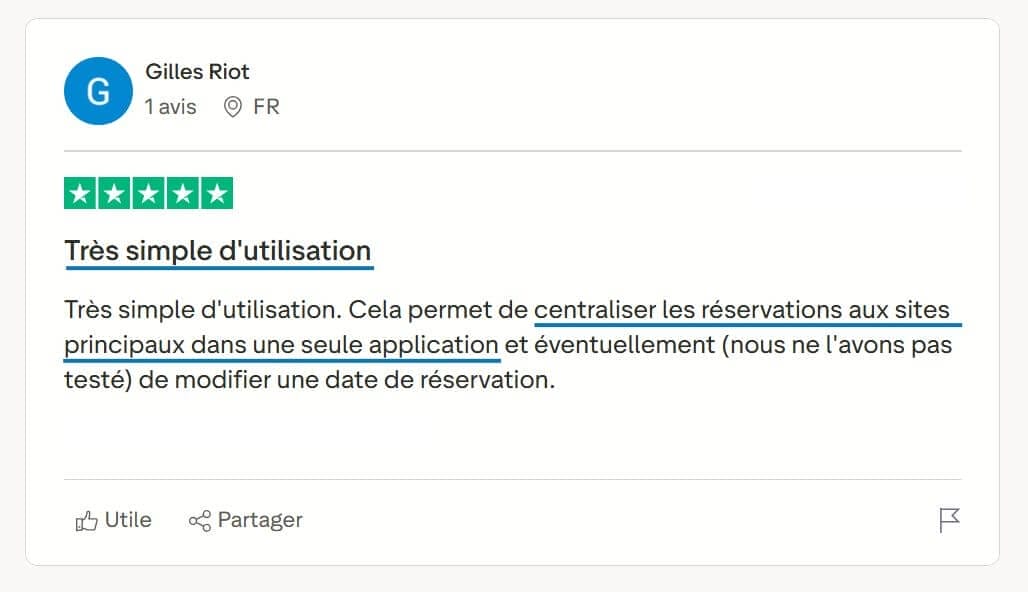This screenshot has height=592, width=1028.
Task: Click the "1 avis" review count
Action: pos(171,107)
